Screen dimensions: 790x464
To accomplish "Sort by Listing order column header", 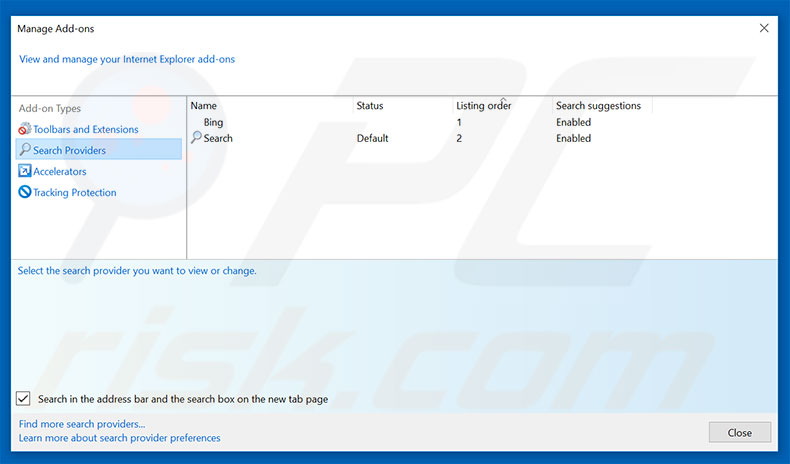I will (484, 106).
